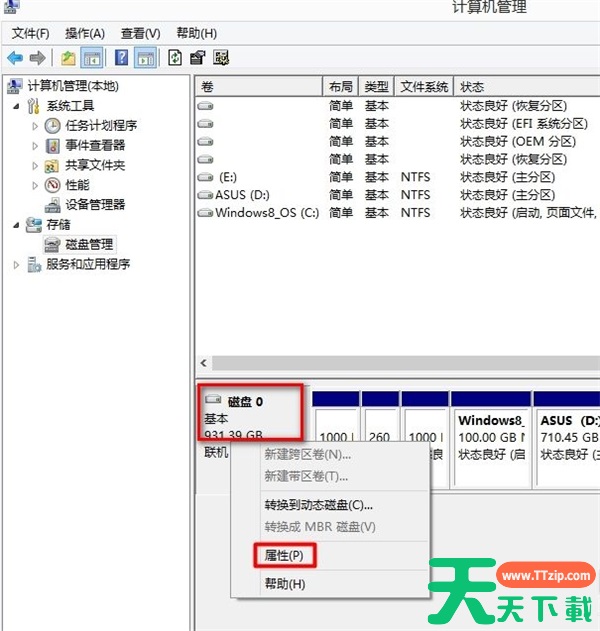Select 磁盘管理 in the tree
This screenshot has height=631, width=600.
[x=89, y=244]
